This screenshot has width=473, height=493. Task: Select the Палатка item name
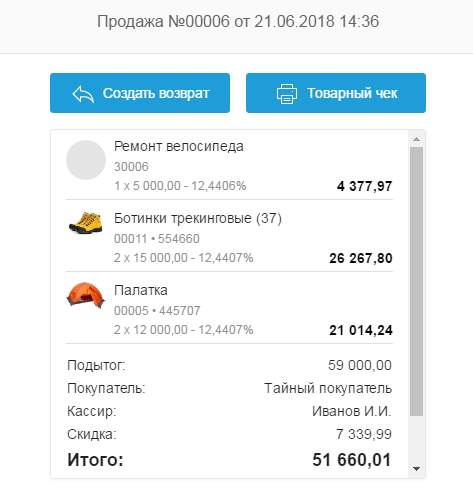(141, 290)
